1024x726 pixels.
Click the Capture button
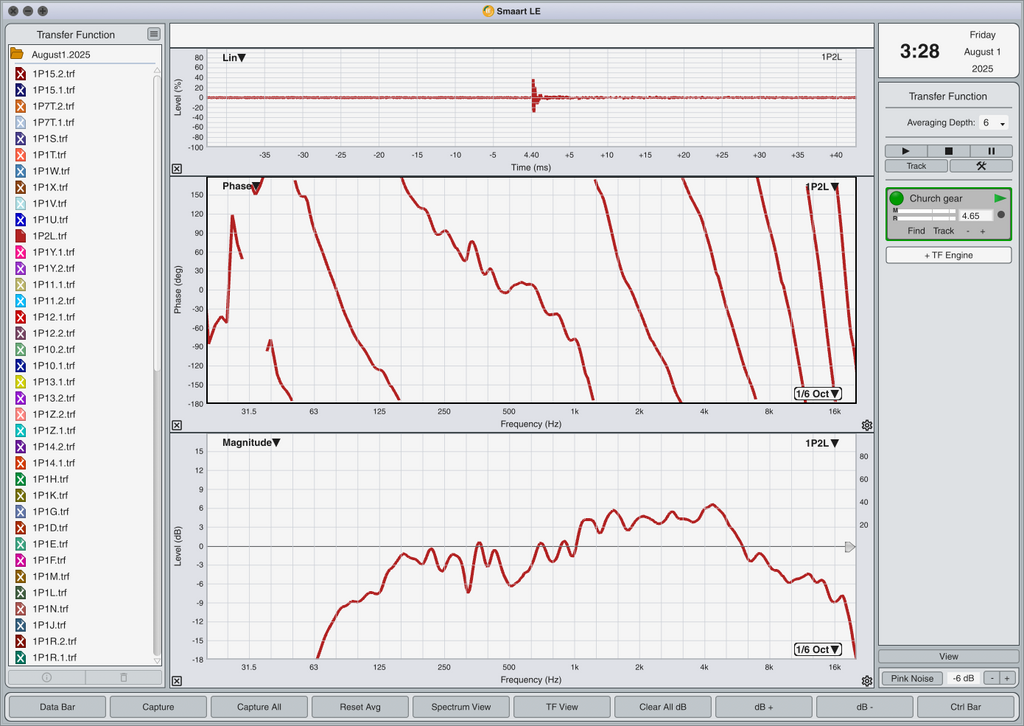158,706
